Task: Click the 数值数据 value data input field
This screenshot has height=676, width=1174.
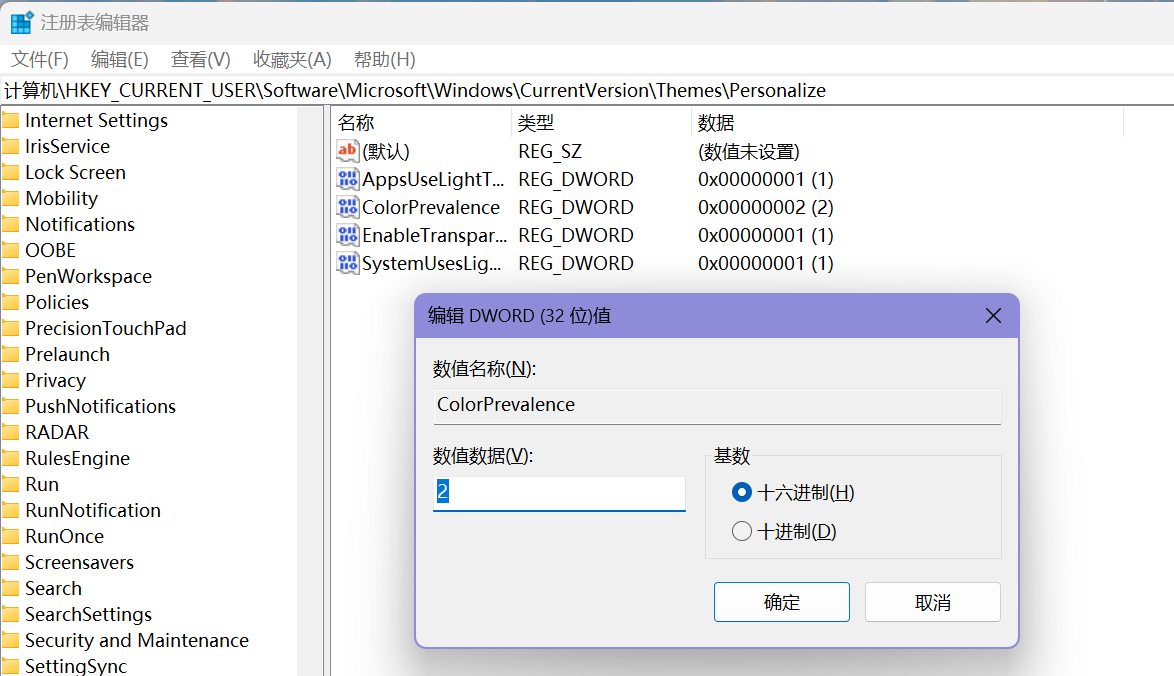Action: point(559,493)
